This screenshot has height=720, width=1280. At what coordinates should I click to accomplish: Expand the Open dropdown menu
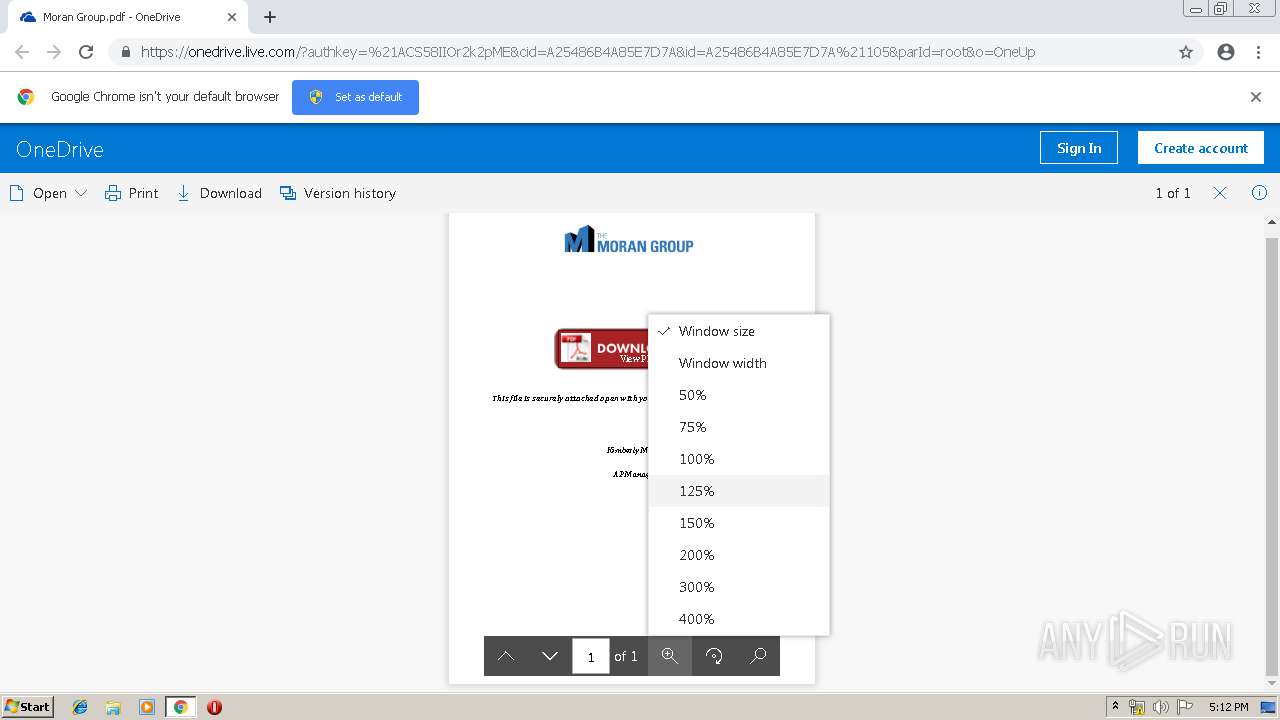click(48, 193)
